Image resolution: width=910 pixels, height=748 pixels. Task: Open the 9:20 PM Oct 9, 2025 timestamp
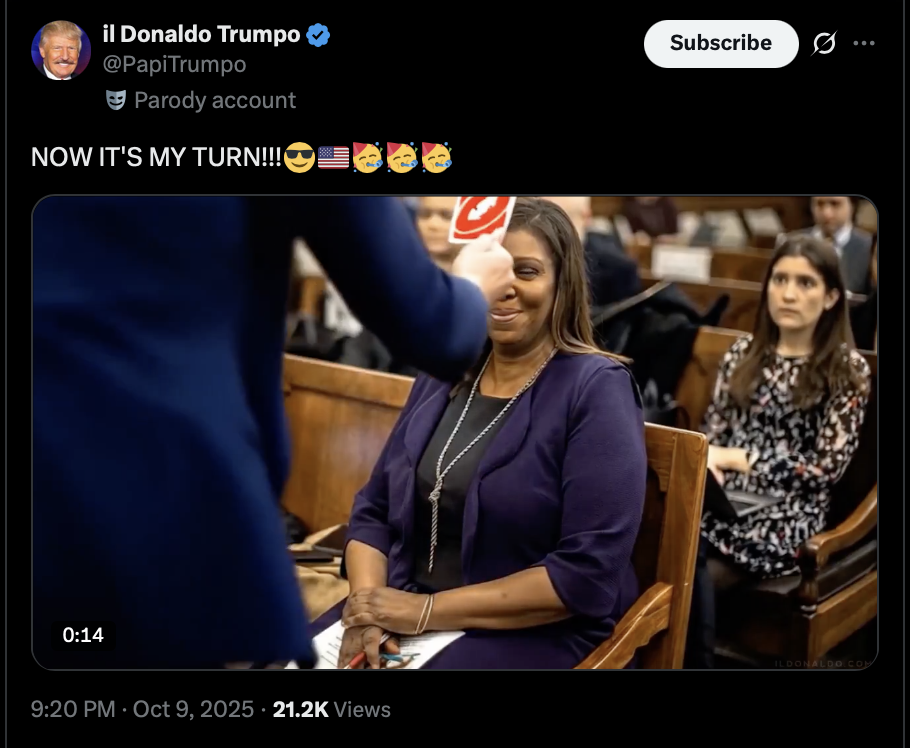[x=143, y=709]
